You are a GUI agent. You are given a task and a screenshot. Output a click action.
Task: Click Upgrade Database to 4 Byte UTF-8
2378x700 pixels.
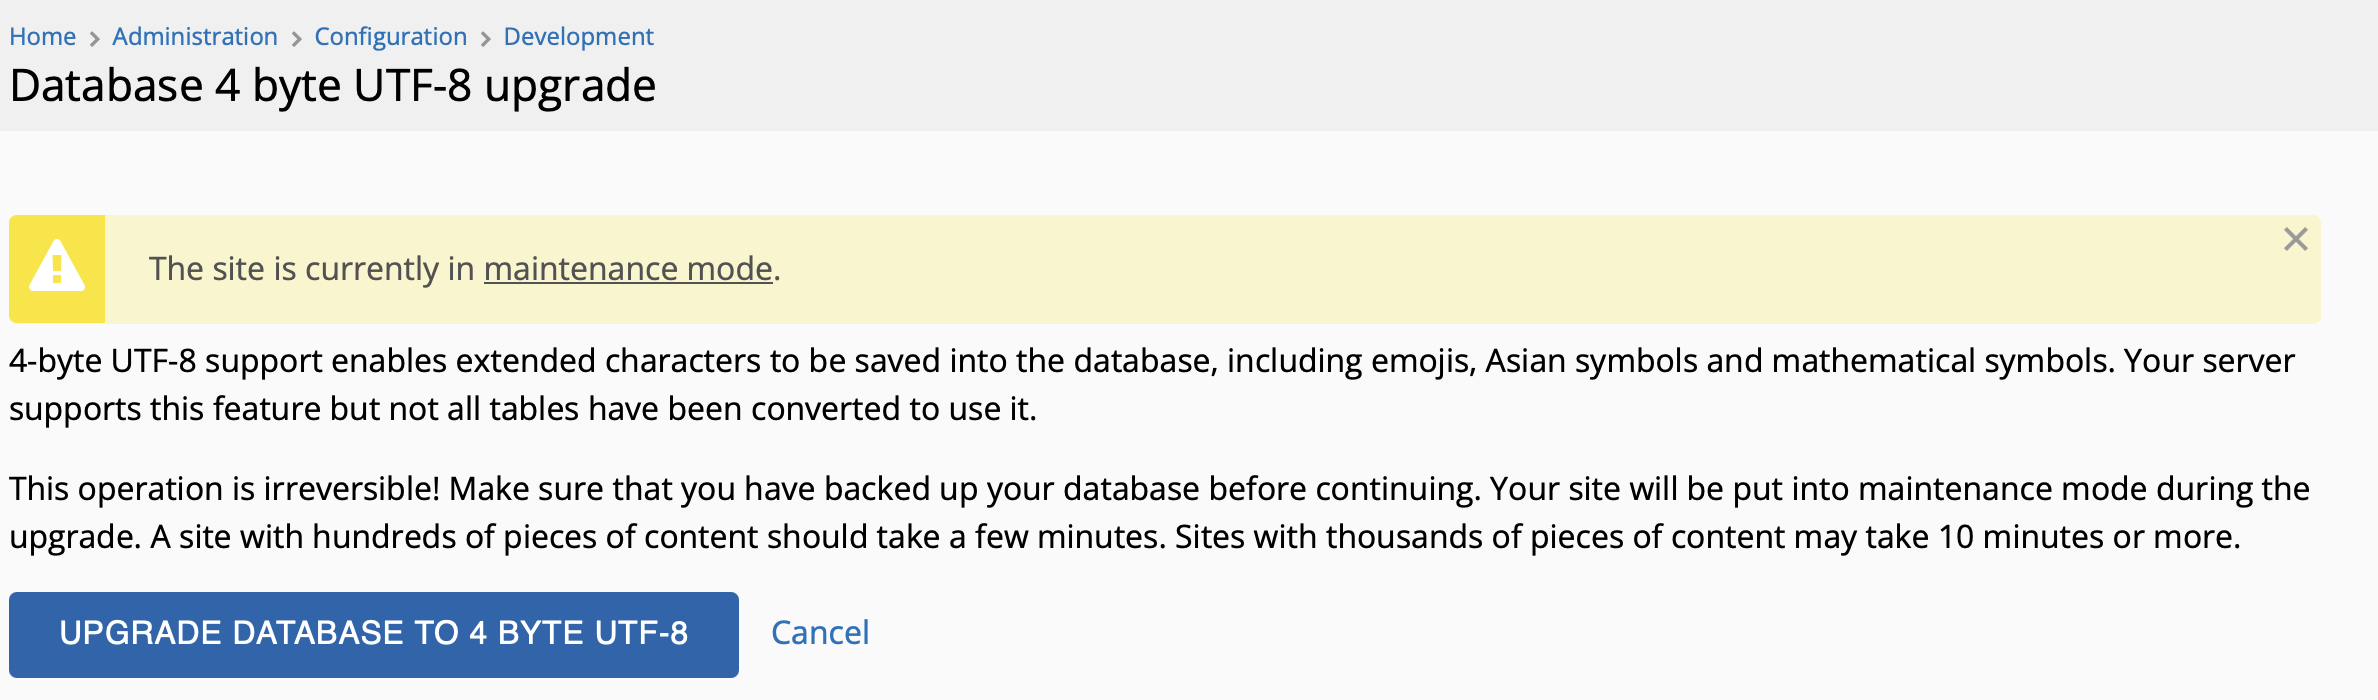[374, 634]
